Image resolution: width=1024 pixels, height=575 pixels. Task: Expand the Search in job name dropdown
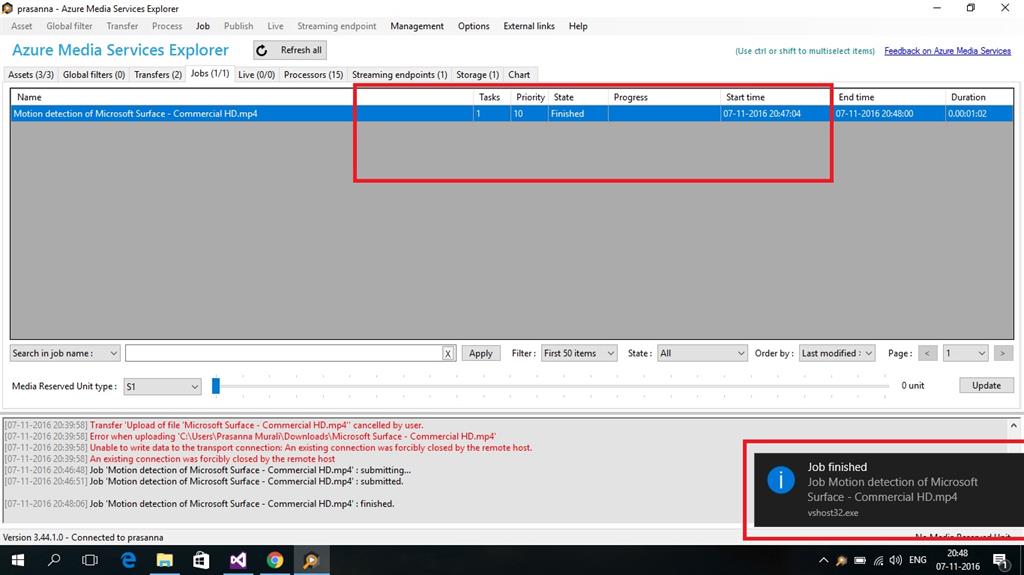pos(65,353)
